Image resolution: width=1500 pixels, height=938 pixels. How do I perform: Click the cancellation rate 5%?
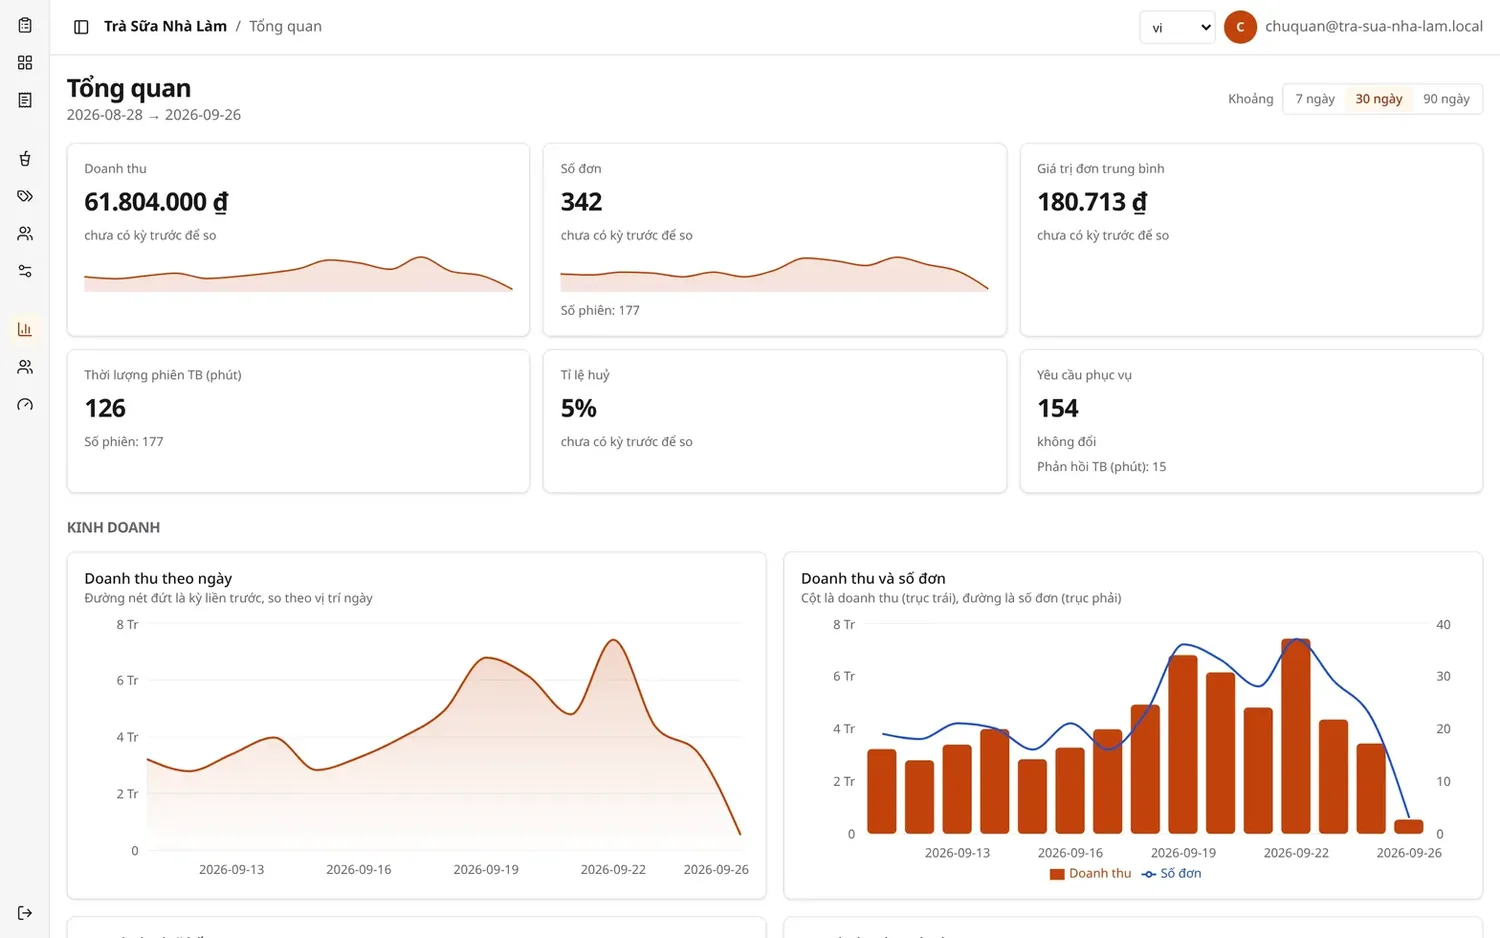point(578,408)
